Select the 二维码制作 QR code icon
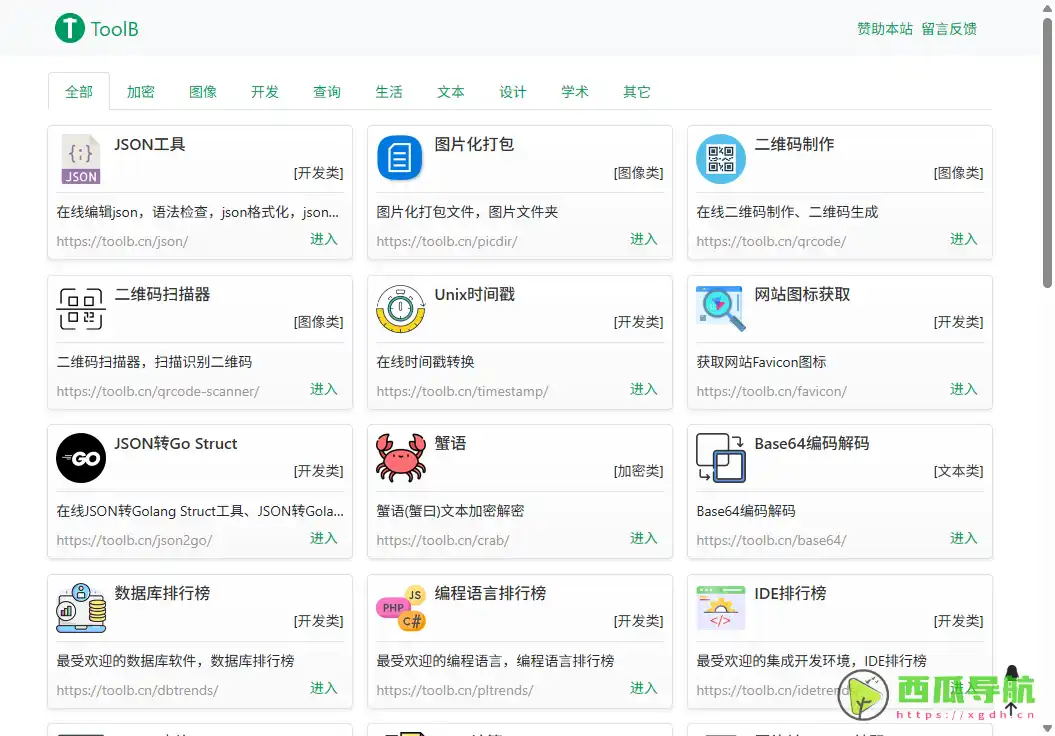Viewport: 1055px width, 736px height. click(x=720, y=159)
